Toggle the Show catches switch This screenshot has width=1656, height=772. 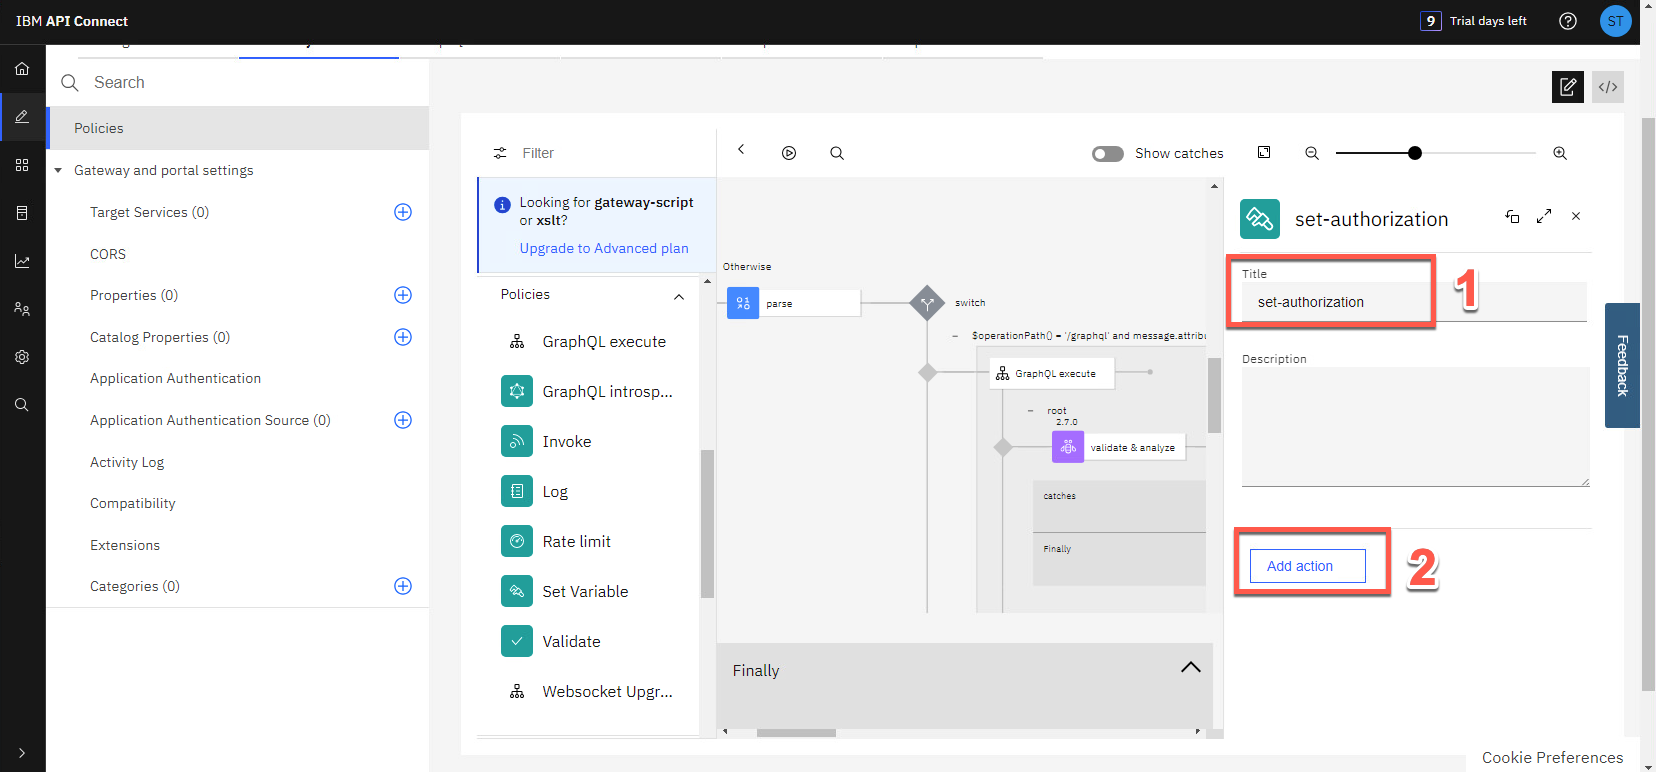click(x=1107, y=153)
